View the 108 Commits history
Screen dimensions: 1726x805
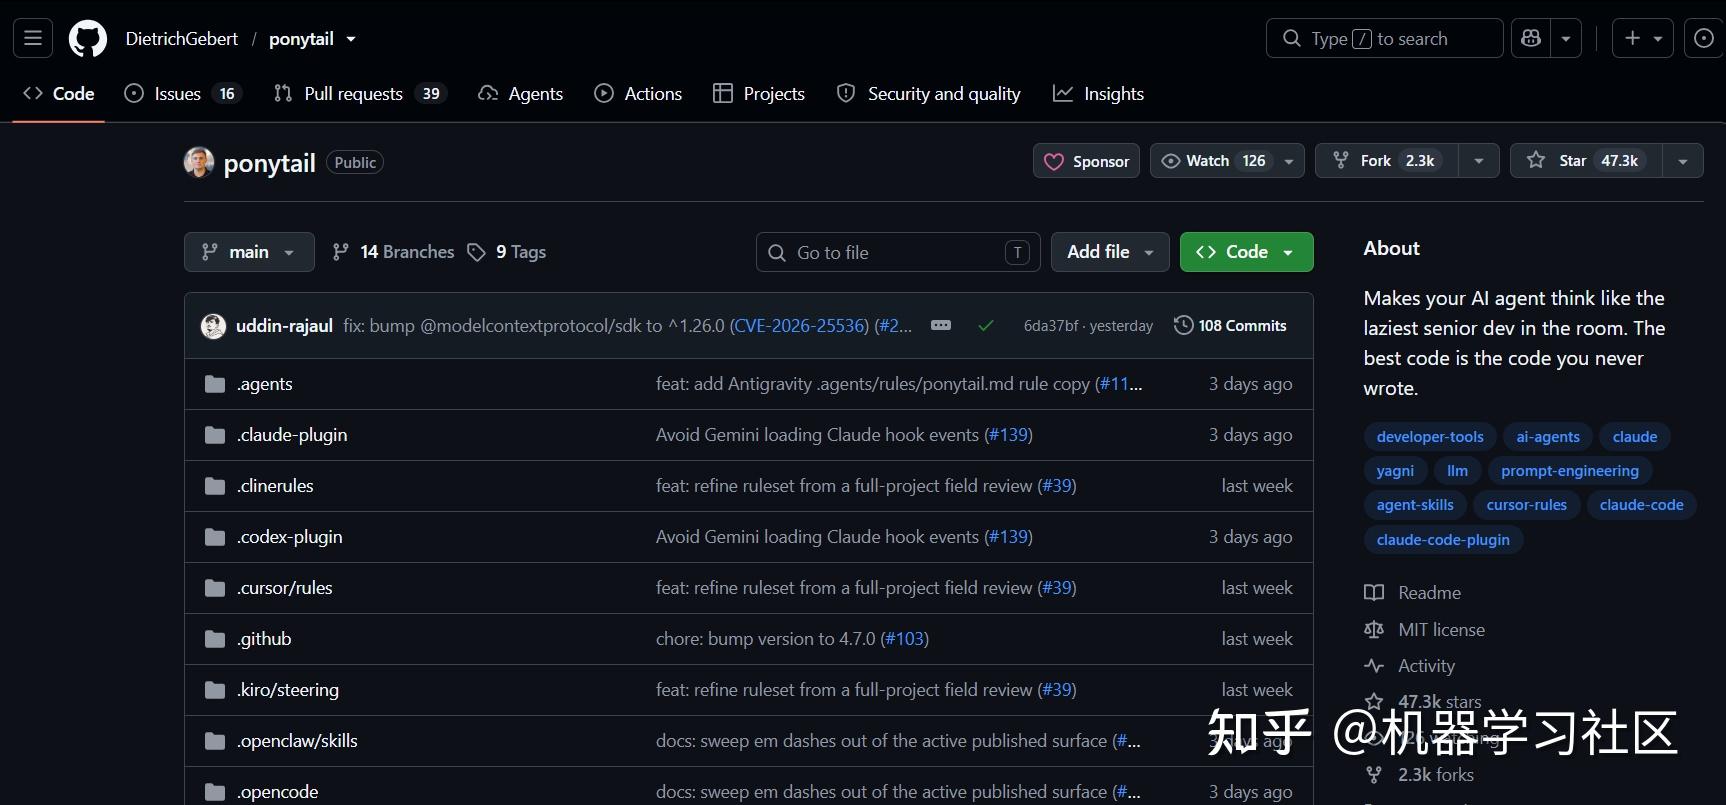[1230, 326]
